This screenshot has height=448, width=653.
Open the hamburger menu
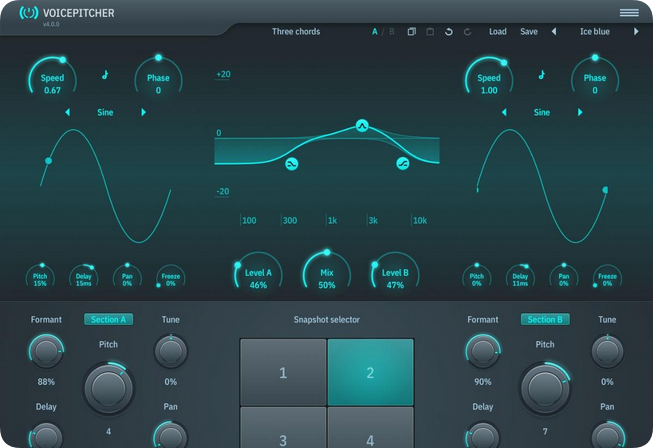point(629,13)
